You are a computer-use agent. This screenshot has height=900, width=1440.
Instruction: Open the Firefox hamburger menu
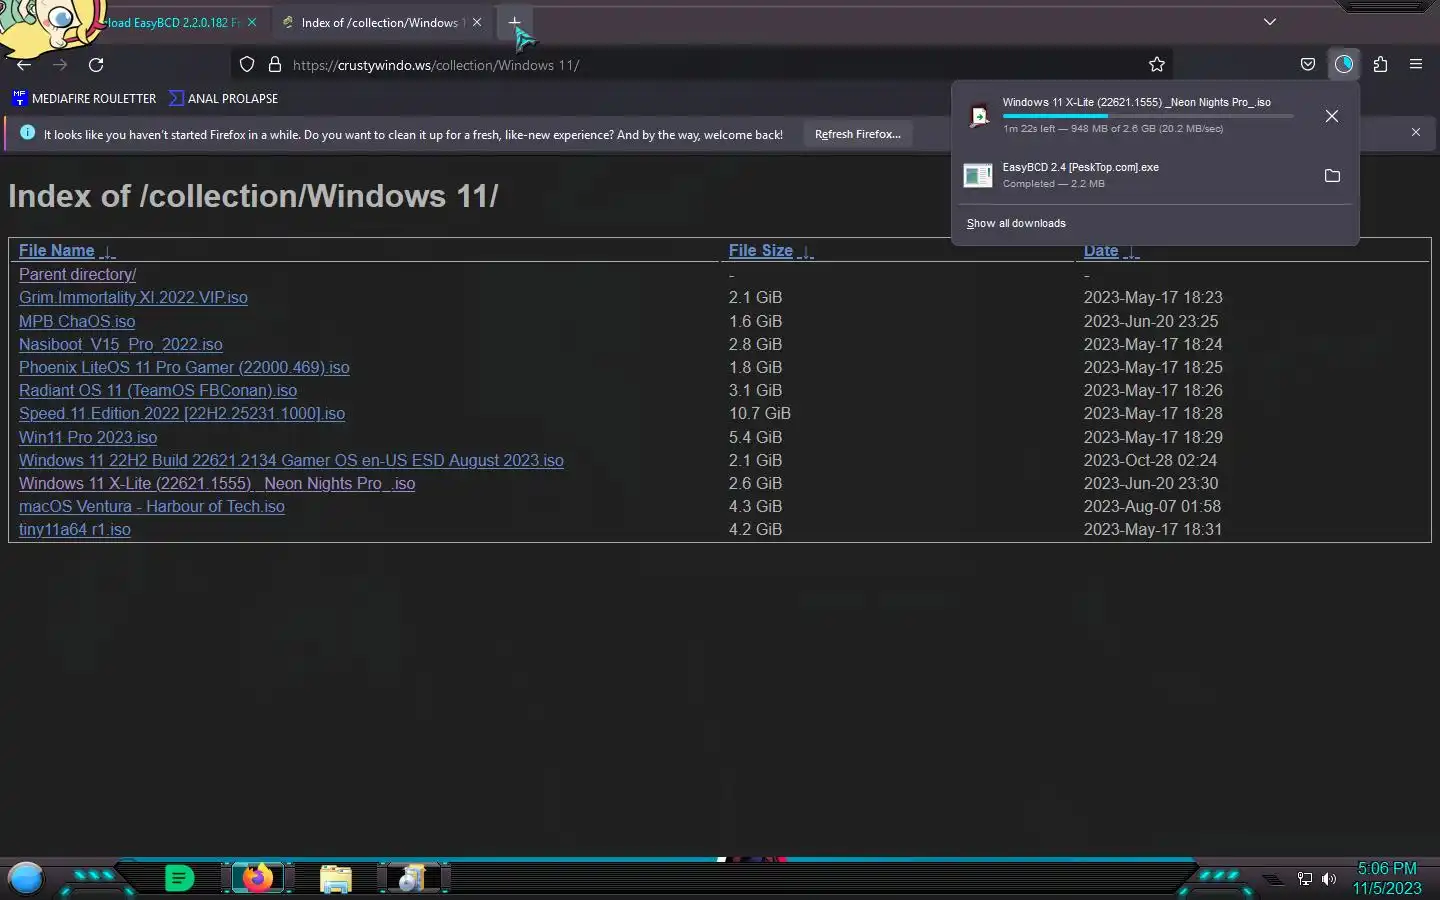tap(1416, 65)
